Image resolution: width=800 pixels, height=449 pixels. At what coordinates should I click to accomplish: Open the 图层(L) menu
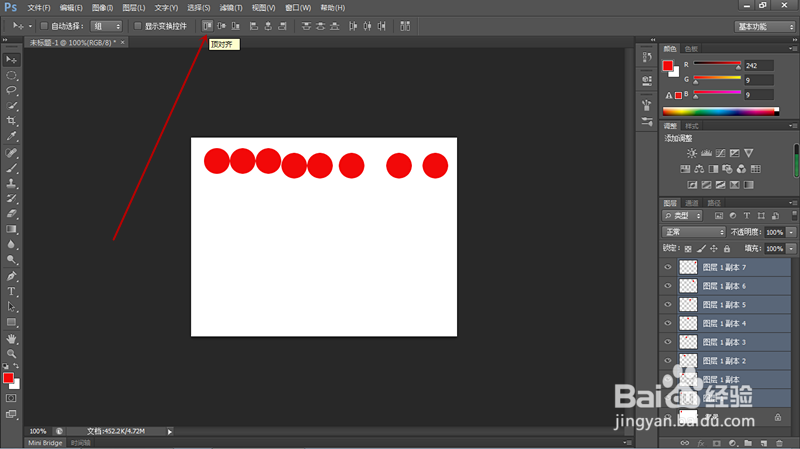pyautogui.click(x=134, y=8)
